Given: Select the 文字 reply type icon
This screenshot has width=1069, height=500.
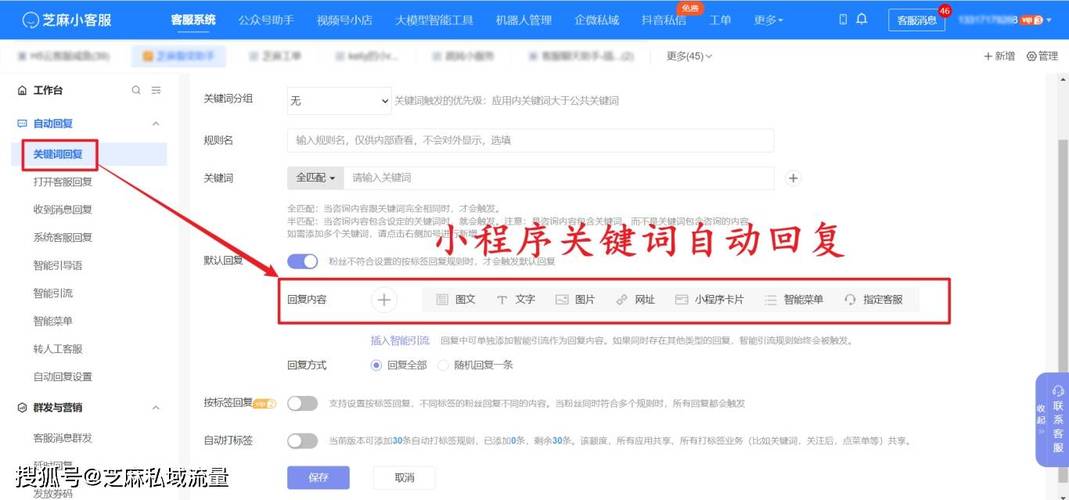Looking at the screenshot, I should (502, 299).
